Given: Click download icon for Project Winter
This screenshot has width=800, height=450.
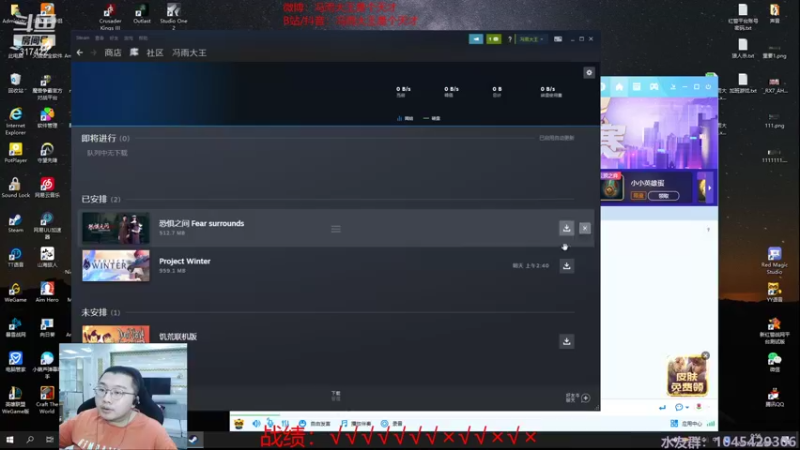Looking at the screenshot, I should (x=566, y=266).
